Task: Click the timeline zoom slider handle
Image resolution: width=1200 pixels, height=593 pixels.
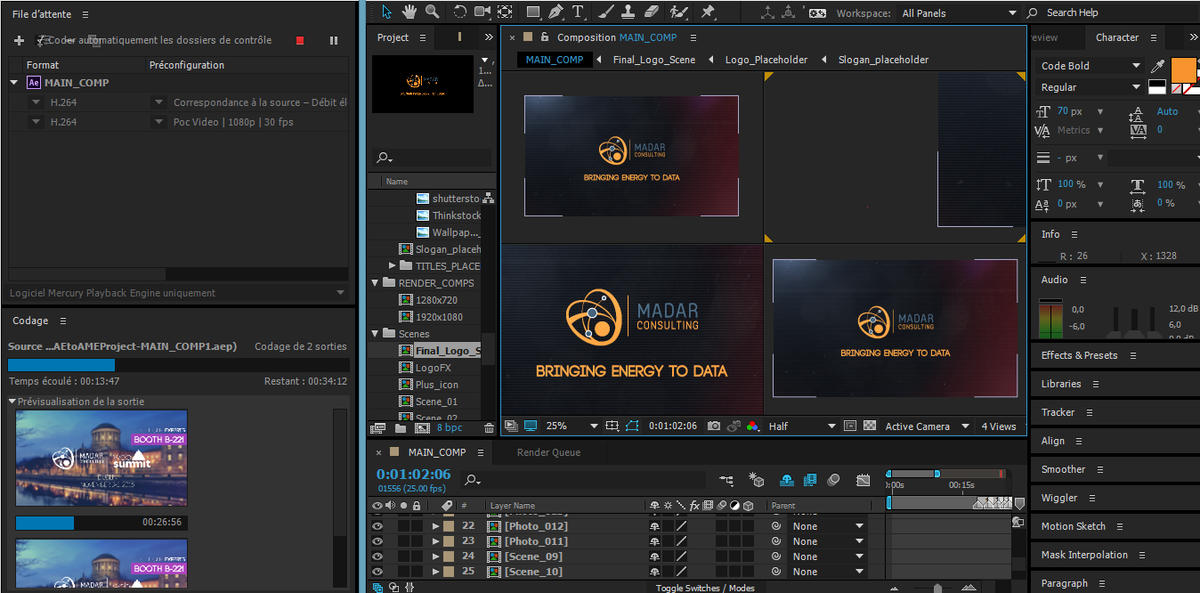Action: tap(937, 588)
